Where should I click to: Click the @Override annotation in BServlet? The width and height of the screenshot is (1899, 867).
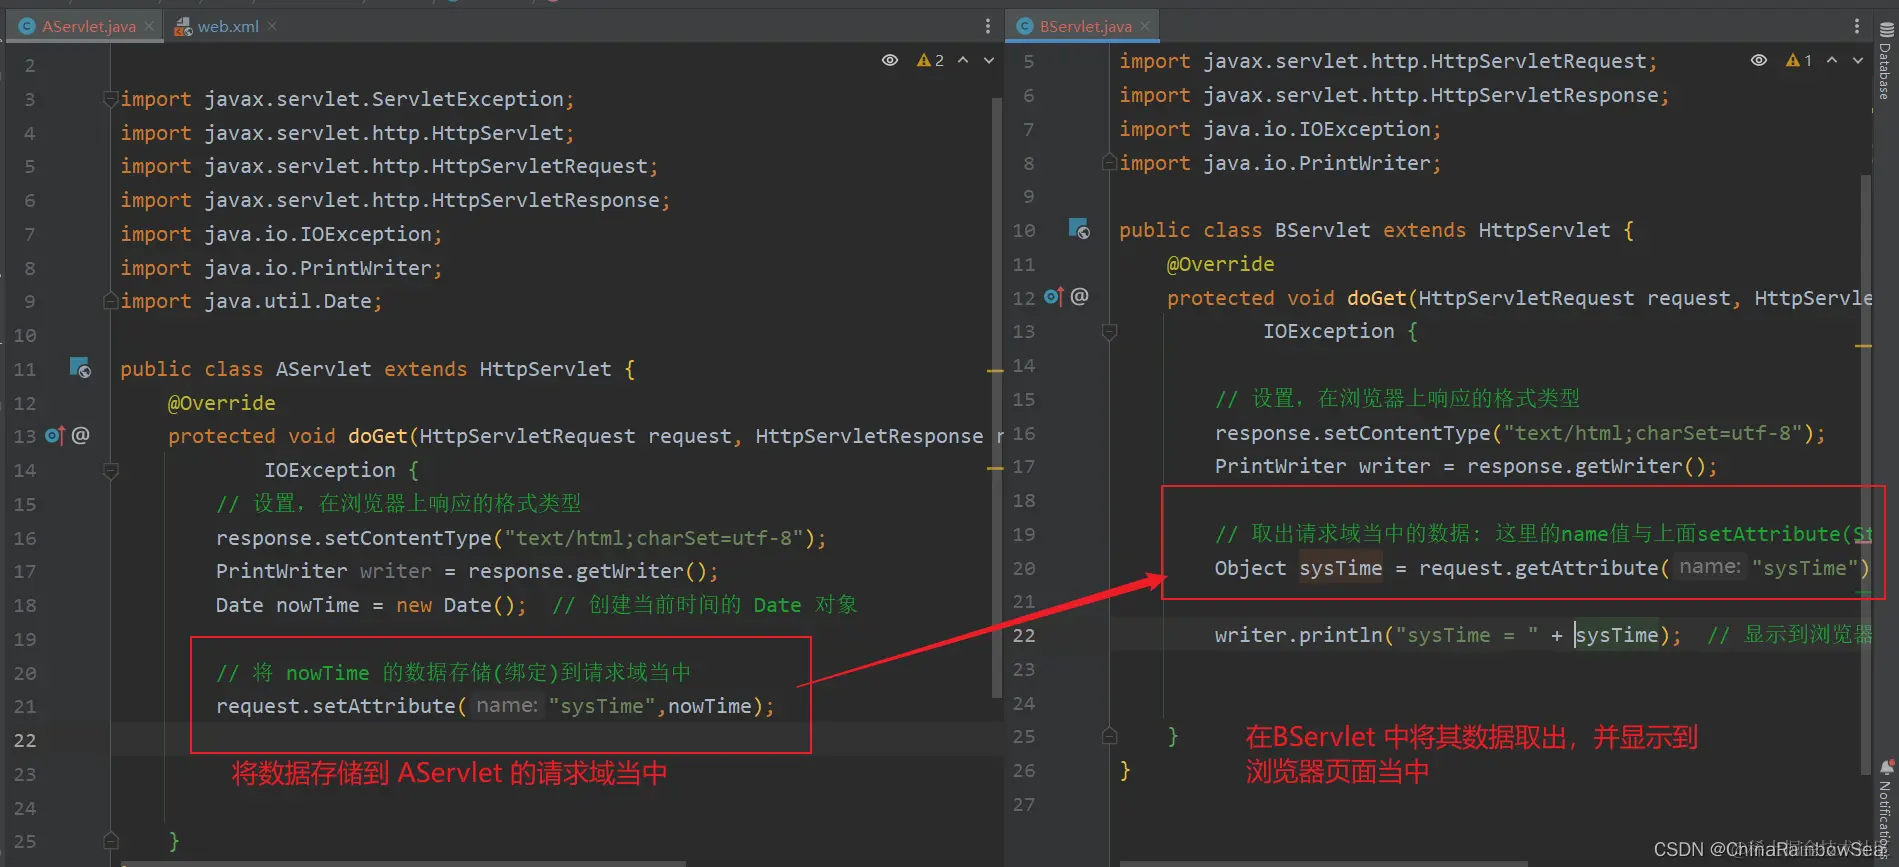click(1220, 264)
